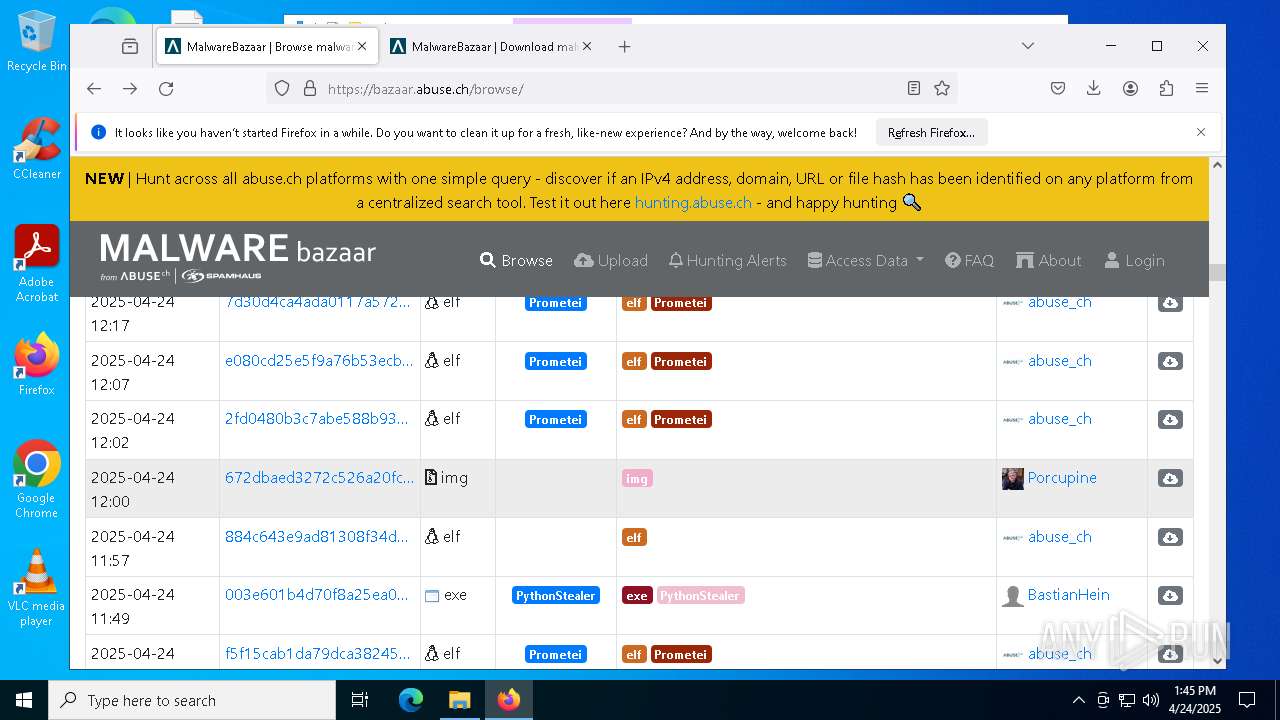1280x720 pixels.
Task: Open reporter BastianHein profile link
Action: tap(1068, 594)
